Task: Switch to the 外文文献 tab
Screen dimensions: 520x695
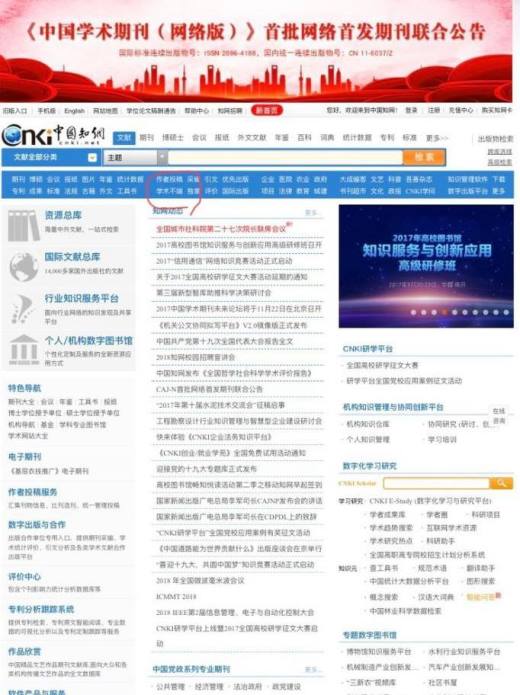Action: point(252,138)
